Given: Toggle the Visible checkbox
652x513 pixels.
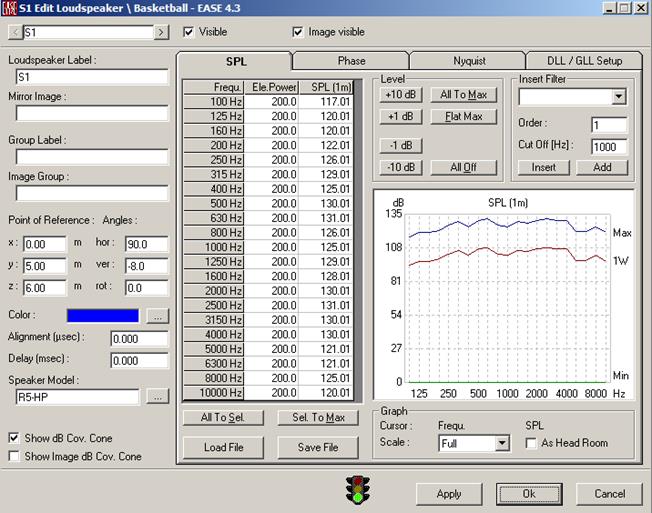Looking at the screenshot, I should (189, 32).
